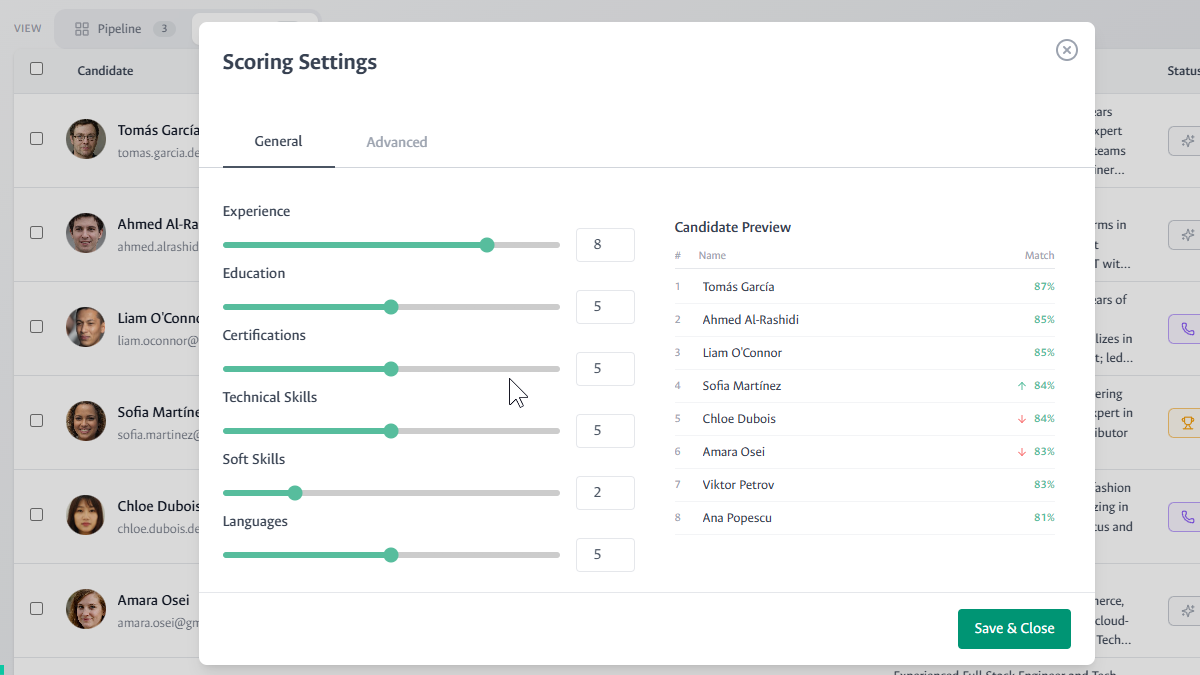Click Amara Osei's avatar in the table
This screenshot has width=1200, height=675.
[86, 609]
